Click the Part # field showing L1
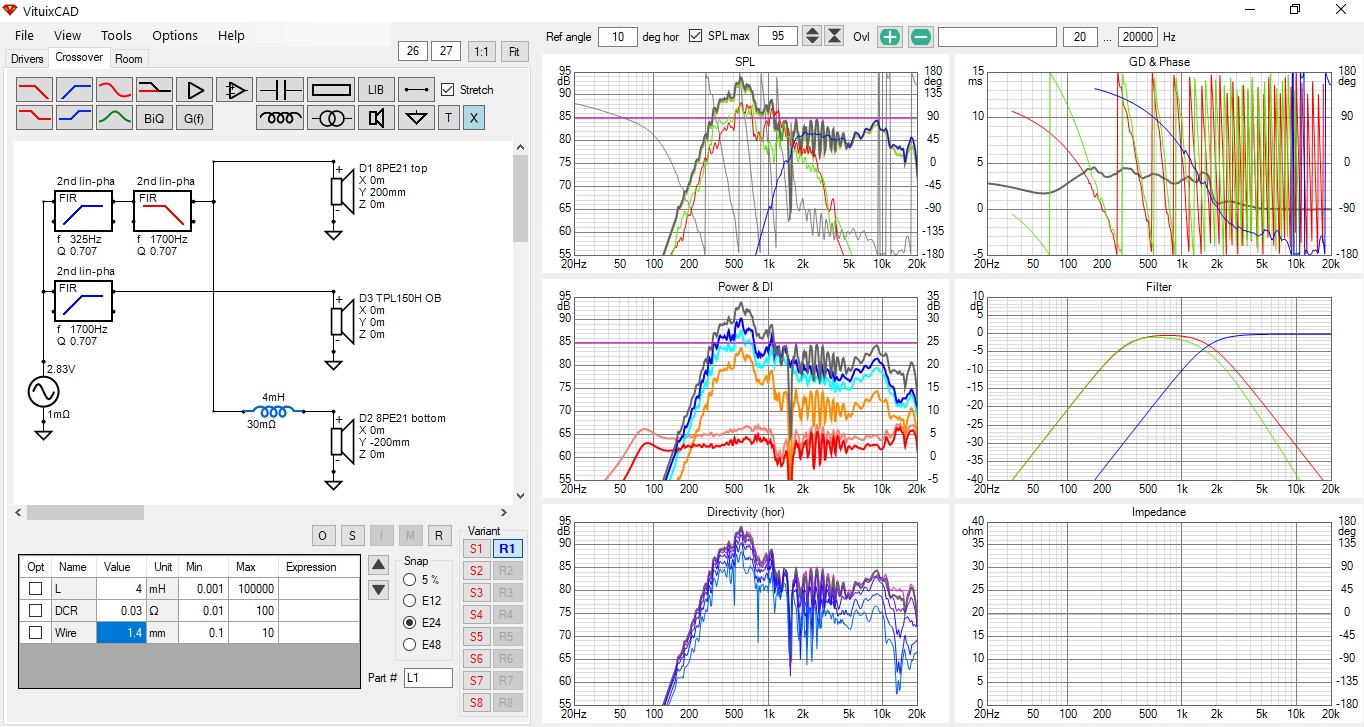This screenshot has width=1364, height=727. 428,678
